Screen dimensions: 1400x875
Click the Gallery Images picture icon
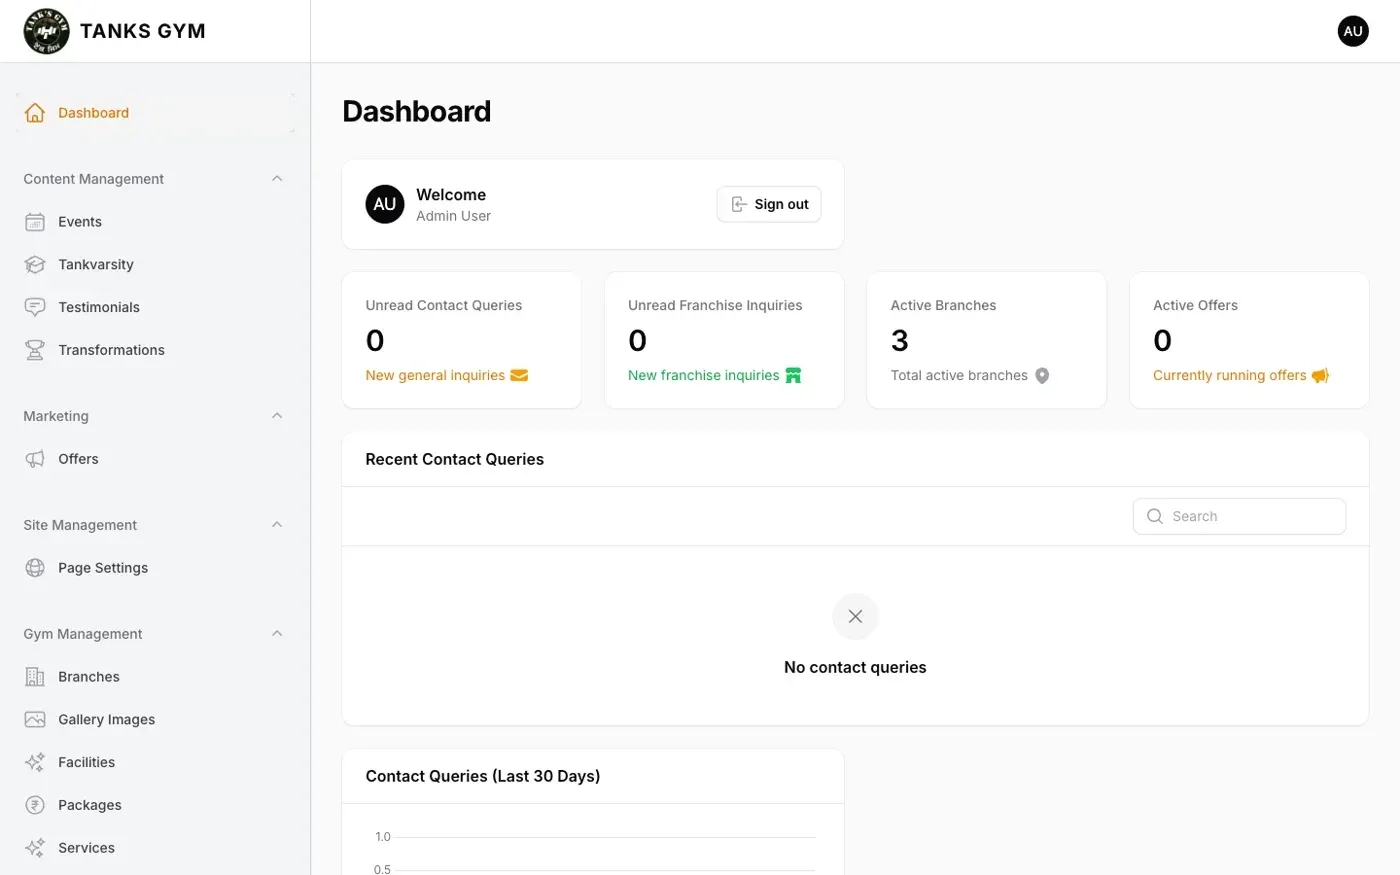coord(35,720)
